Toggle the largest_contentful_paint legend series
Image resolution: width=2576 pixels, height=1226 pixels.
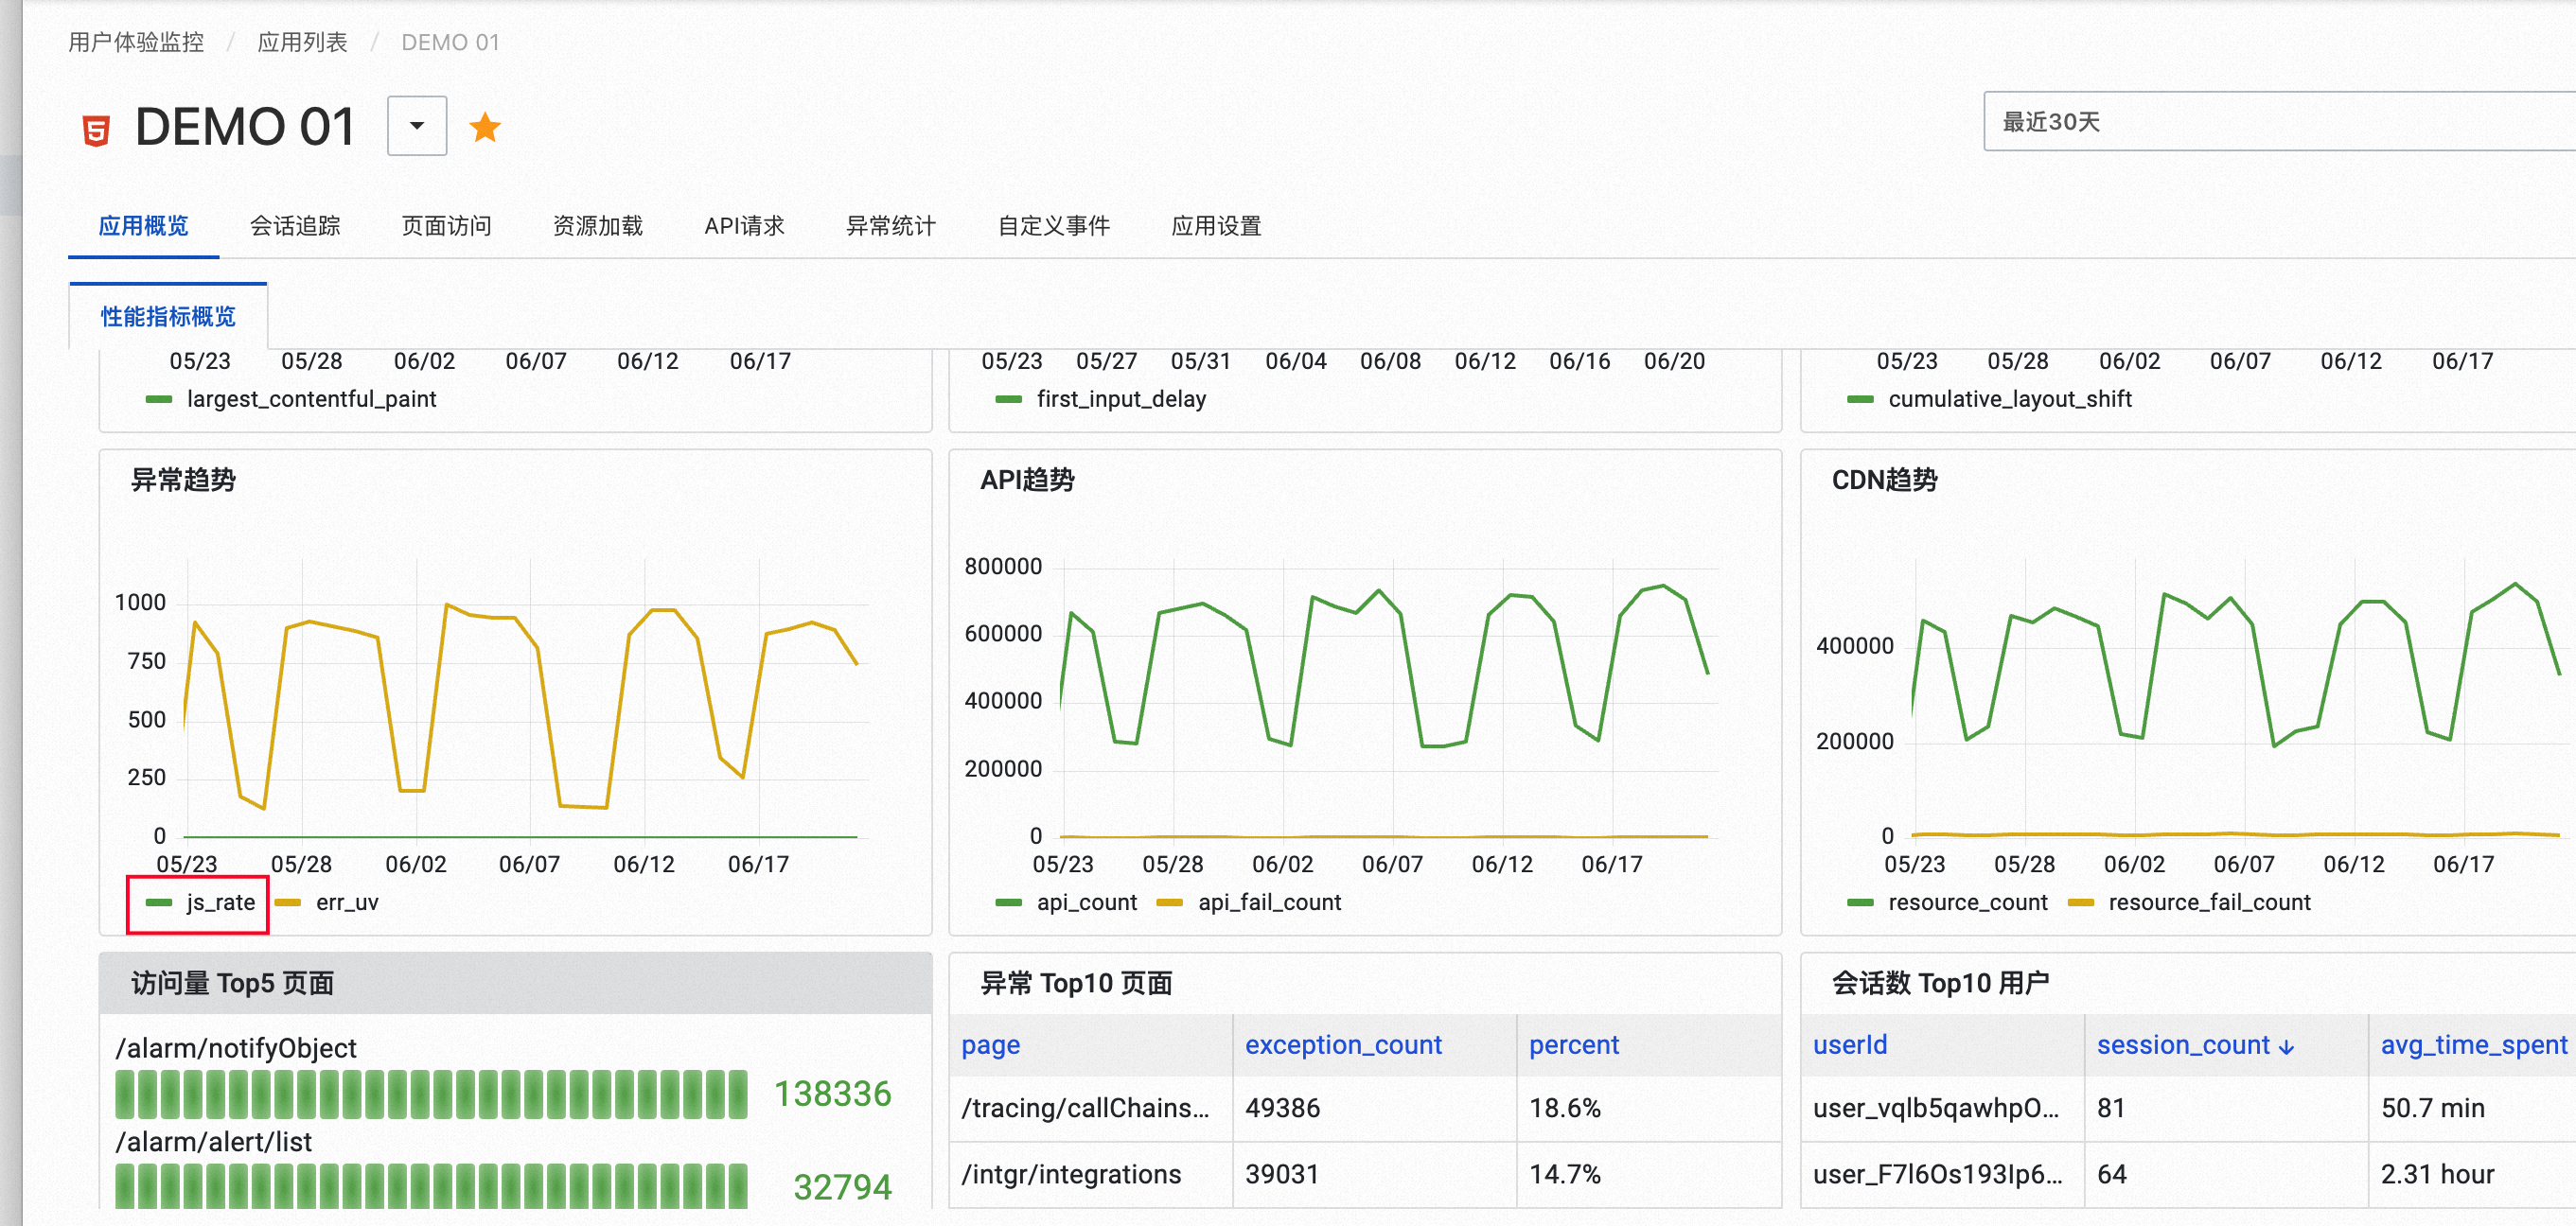291,399
